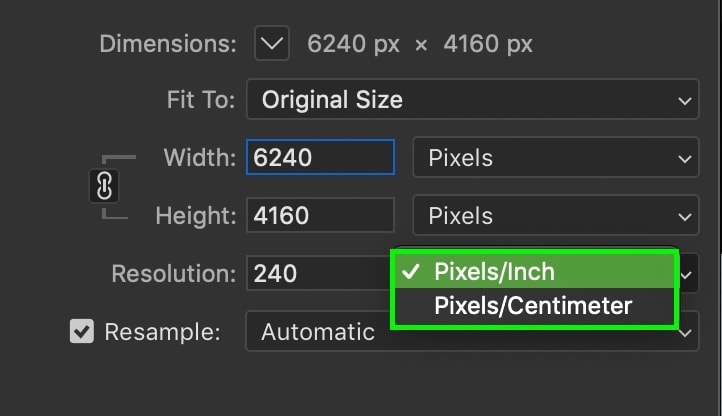This screenshot has width=722, height=416.
Task: Uncheck the Resample checkbox
Action: point(82,331)
